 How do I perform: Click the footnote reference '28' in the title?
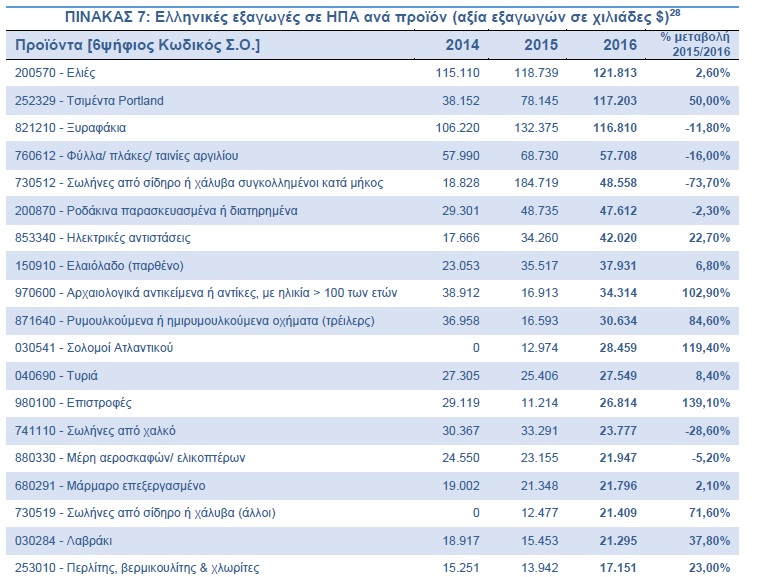[675, 13]
